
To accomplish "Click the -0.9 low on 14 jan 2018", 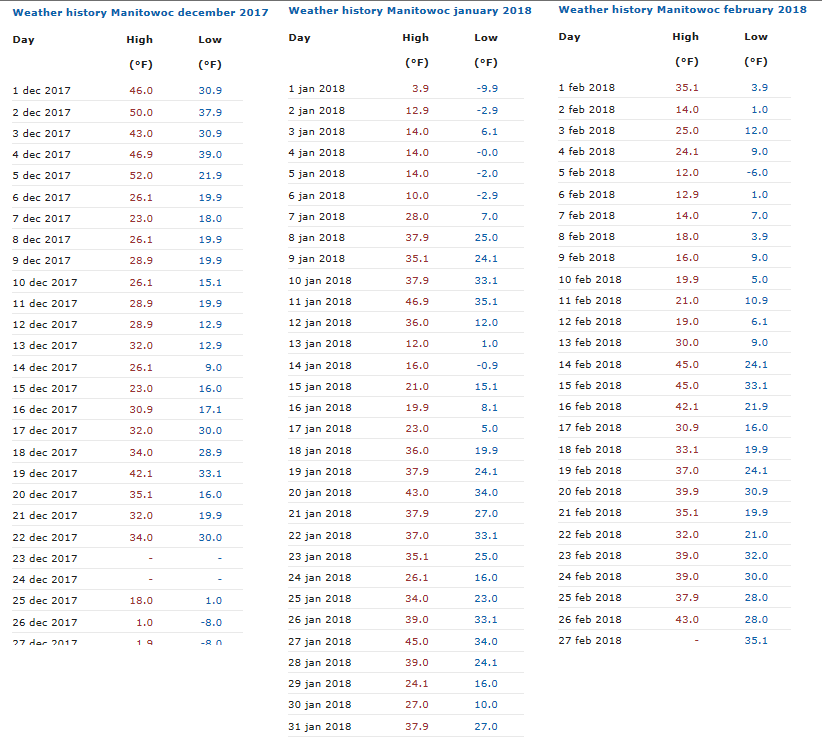I will [x=487, y=365].
